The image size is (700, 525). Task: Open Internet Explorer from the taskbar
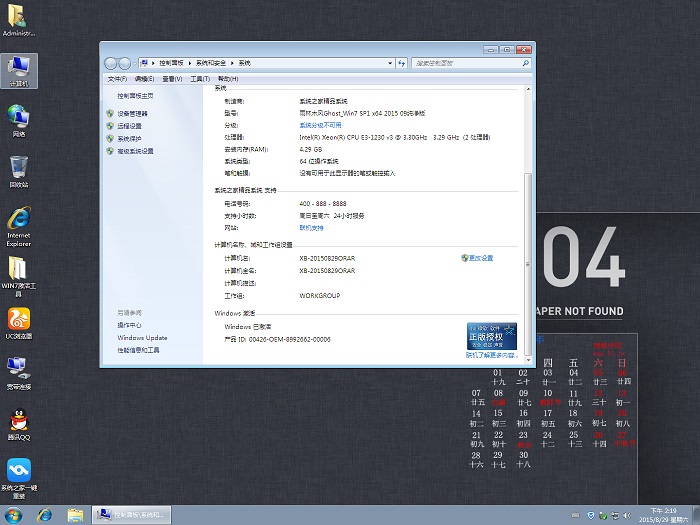(45, 514)
